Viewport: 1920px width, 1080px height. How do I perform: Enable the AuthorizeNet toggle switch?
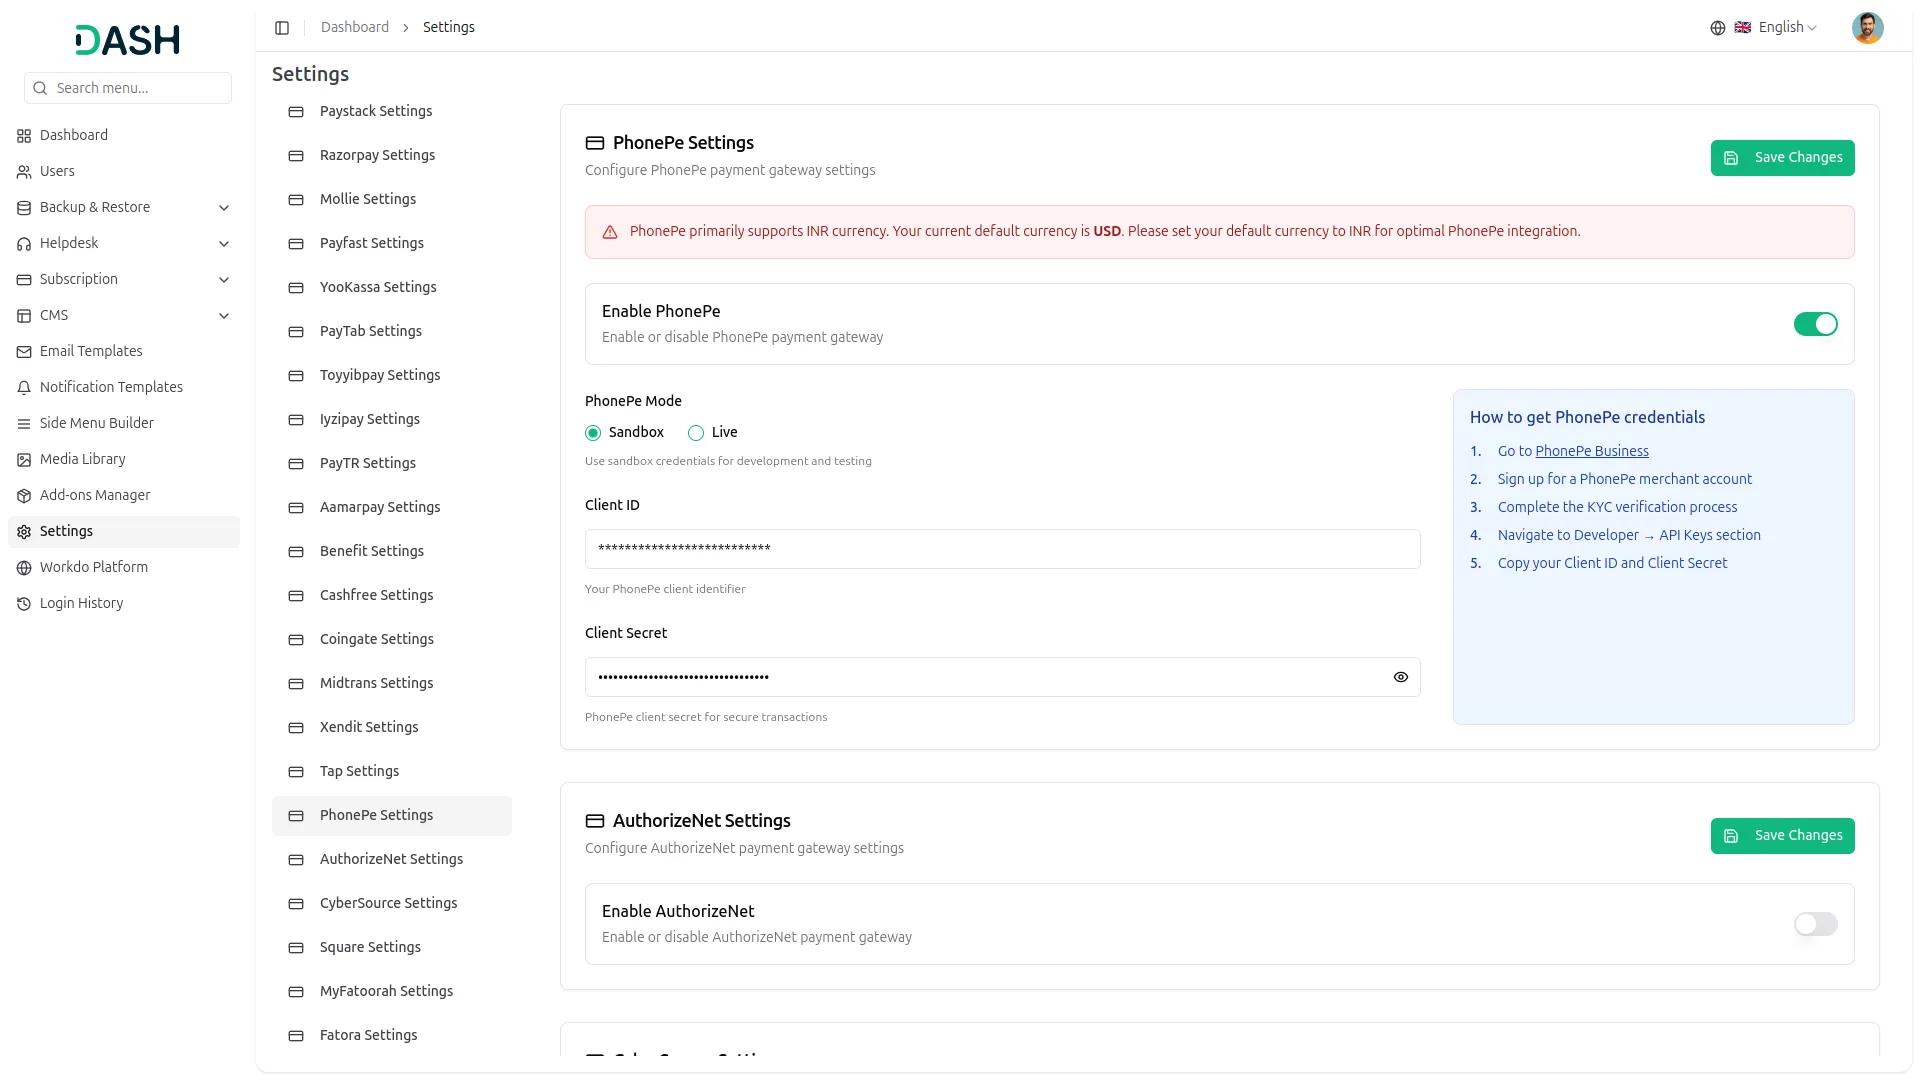pos(1816,924)
